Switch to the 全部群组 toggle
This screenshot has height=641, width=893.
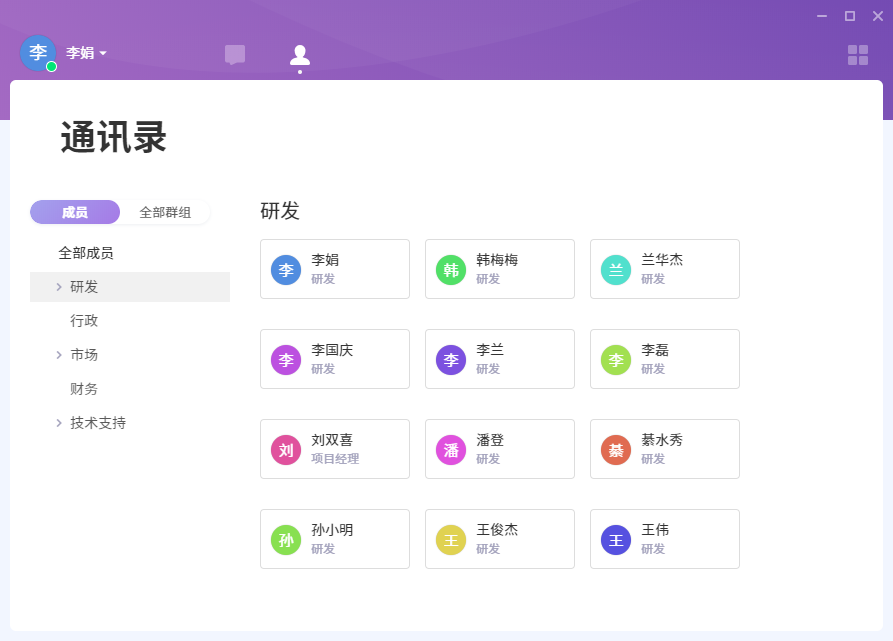point(165,212)
